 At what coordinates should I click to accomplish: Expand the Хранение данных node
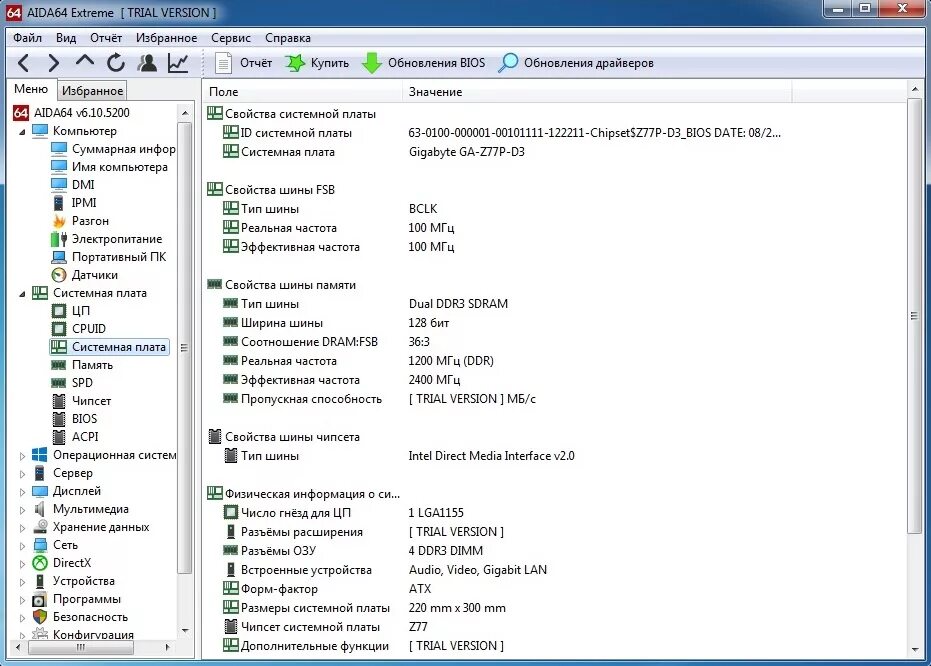(x=22, y=528)
